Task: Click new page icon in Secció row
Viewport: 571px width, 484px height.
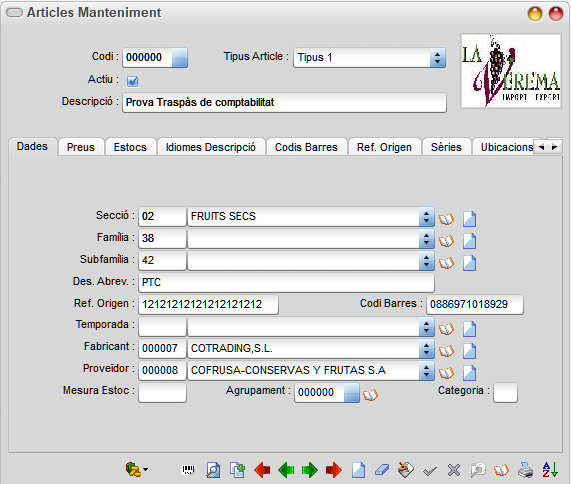Action: coord(469,219)
